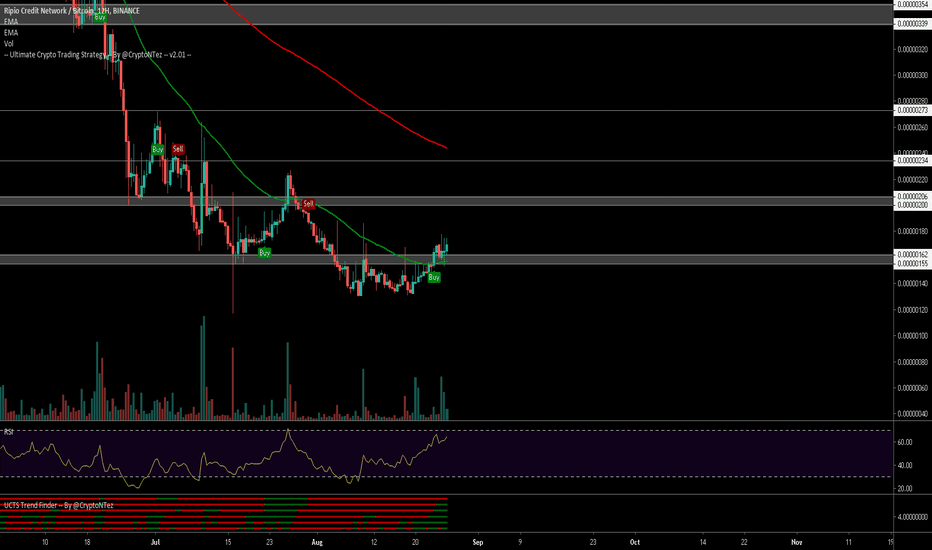932x550 pixels.
Task: Click the Sep label on the time axis
Action: pos(477,542)
